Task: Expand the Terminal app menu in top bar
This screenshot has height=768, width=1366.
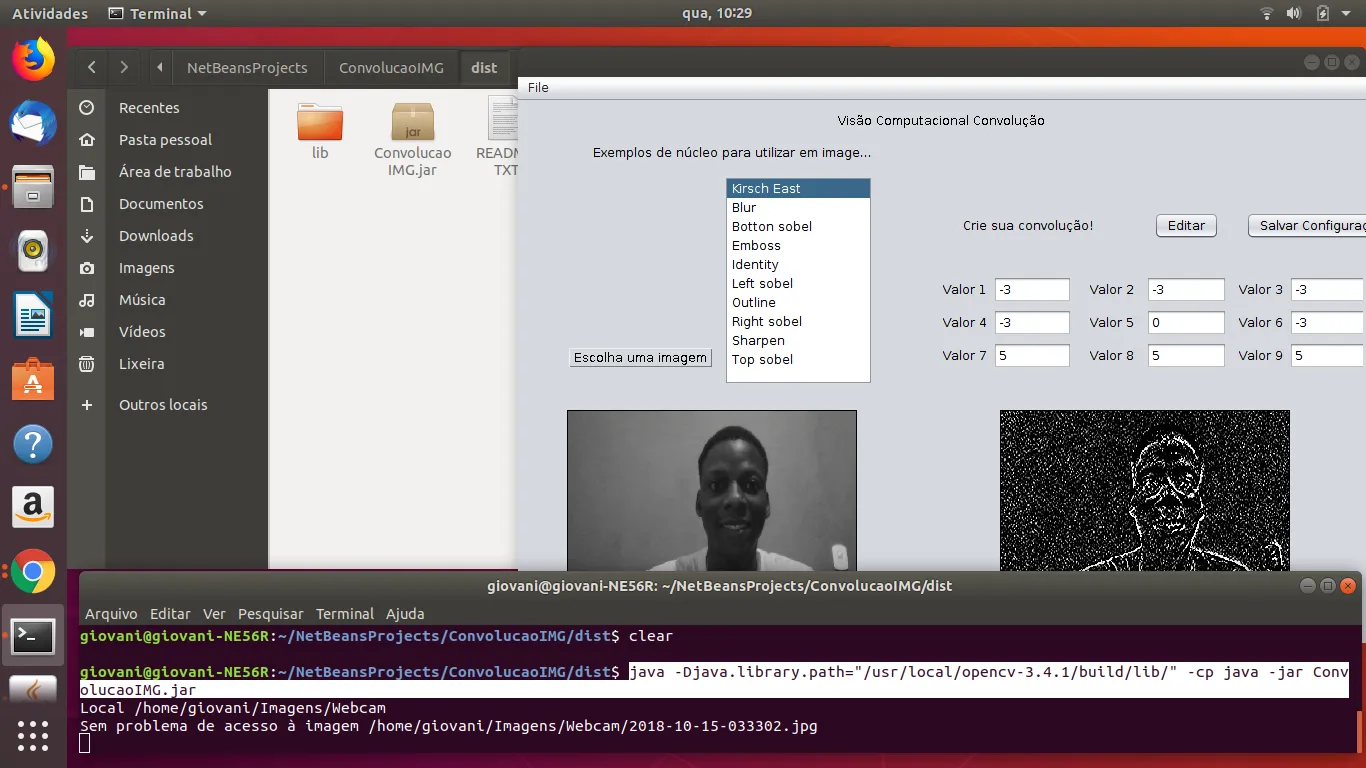Action: point(157,14)
